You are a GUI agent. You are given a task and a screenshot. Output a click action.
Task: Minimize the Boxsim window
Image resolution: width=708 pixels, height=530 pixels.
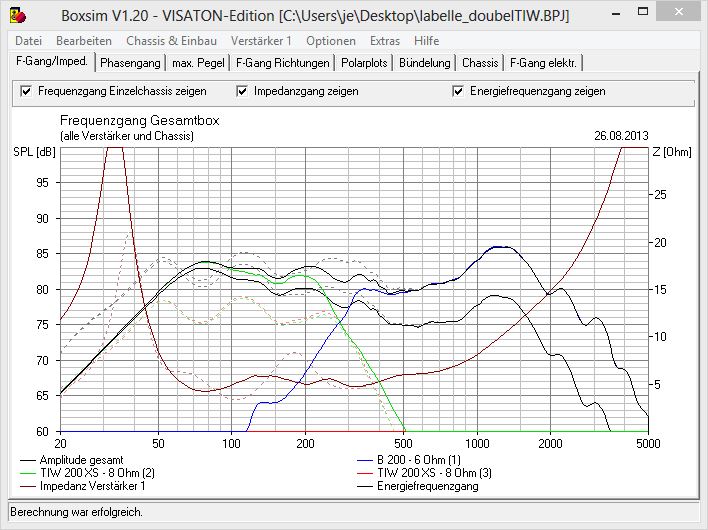(x=615, y=13)
